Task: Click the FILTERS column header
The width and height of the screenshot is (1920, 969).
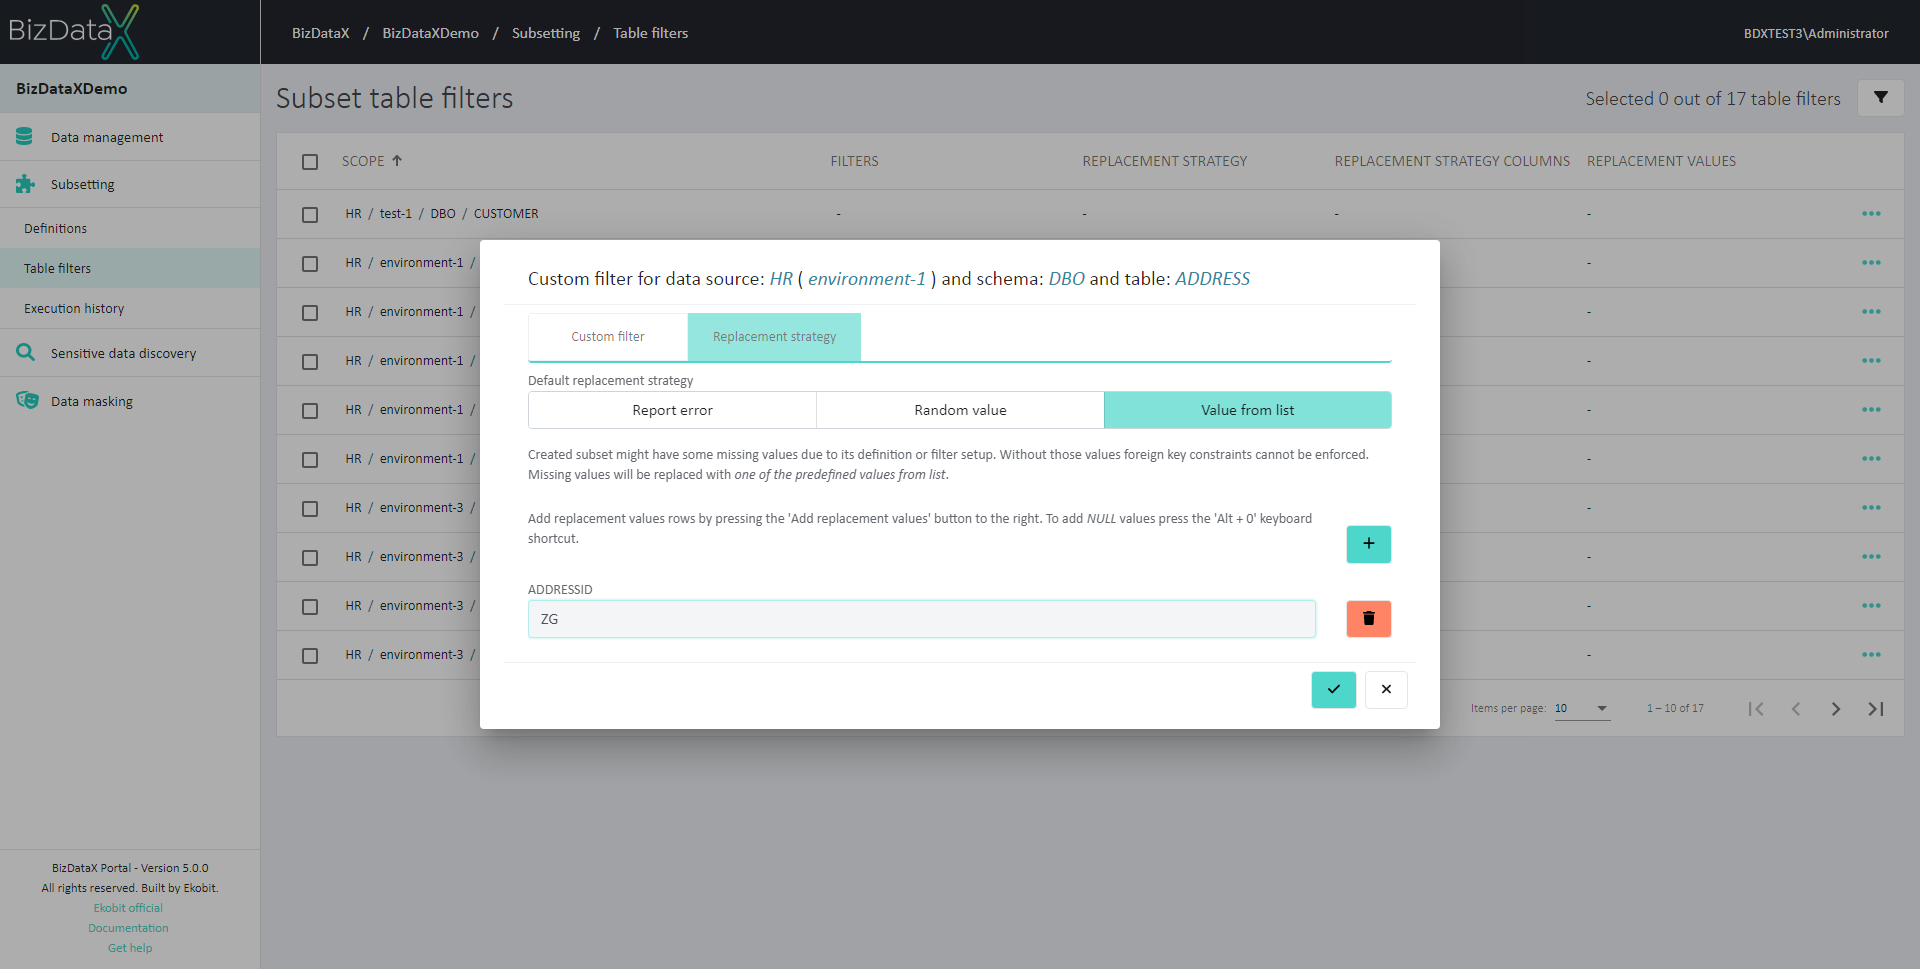Action: (854, 161)
